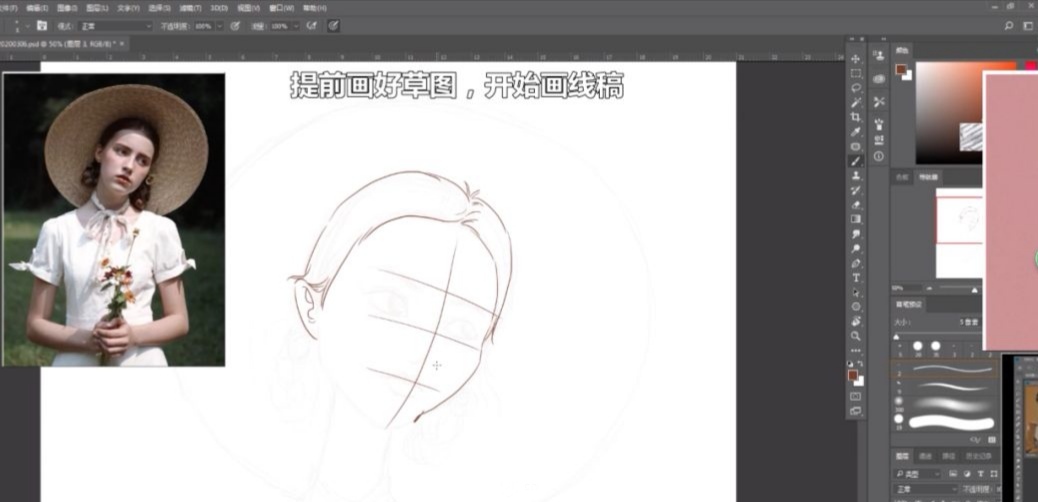Open the brush blending mode dropdown
The height and width of the screenshot is (502, 1038).
tap(116, 25)
